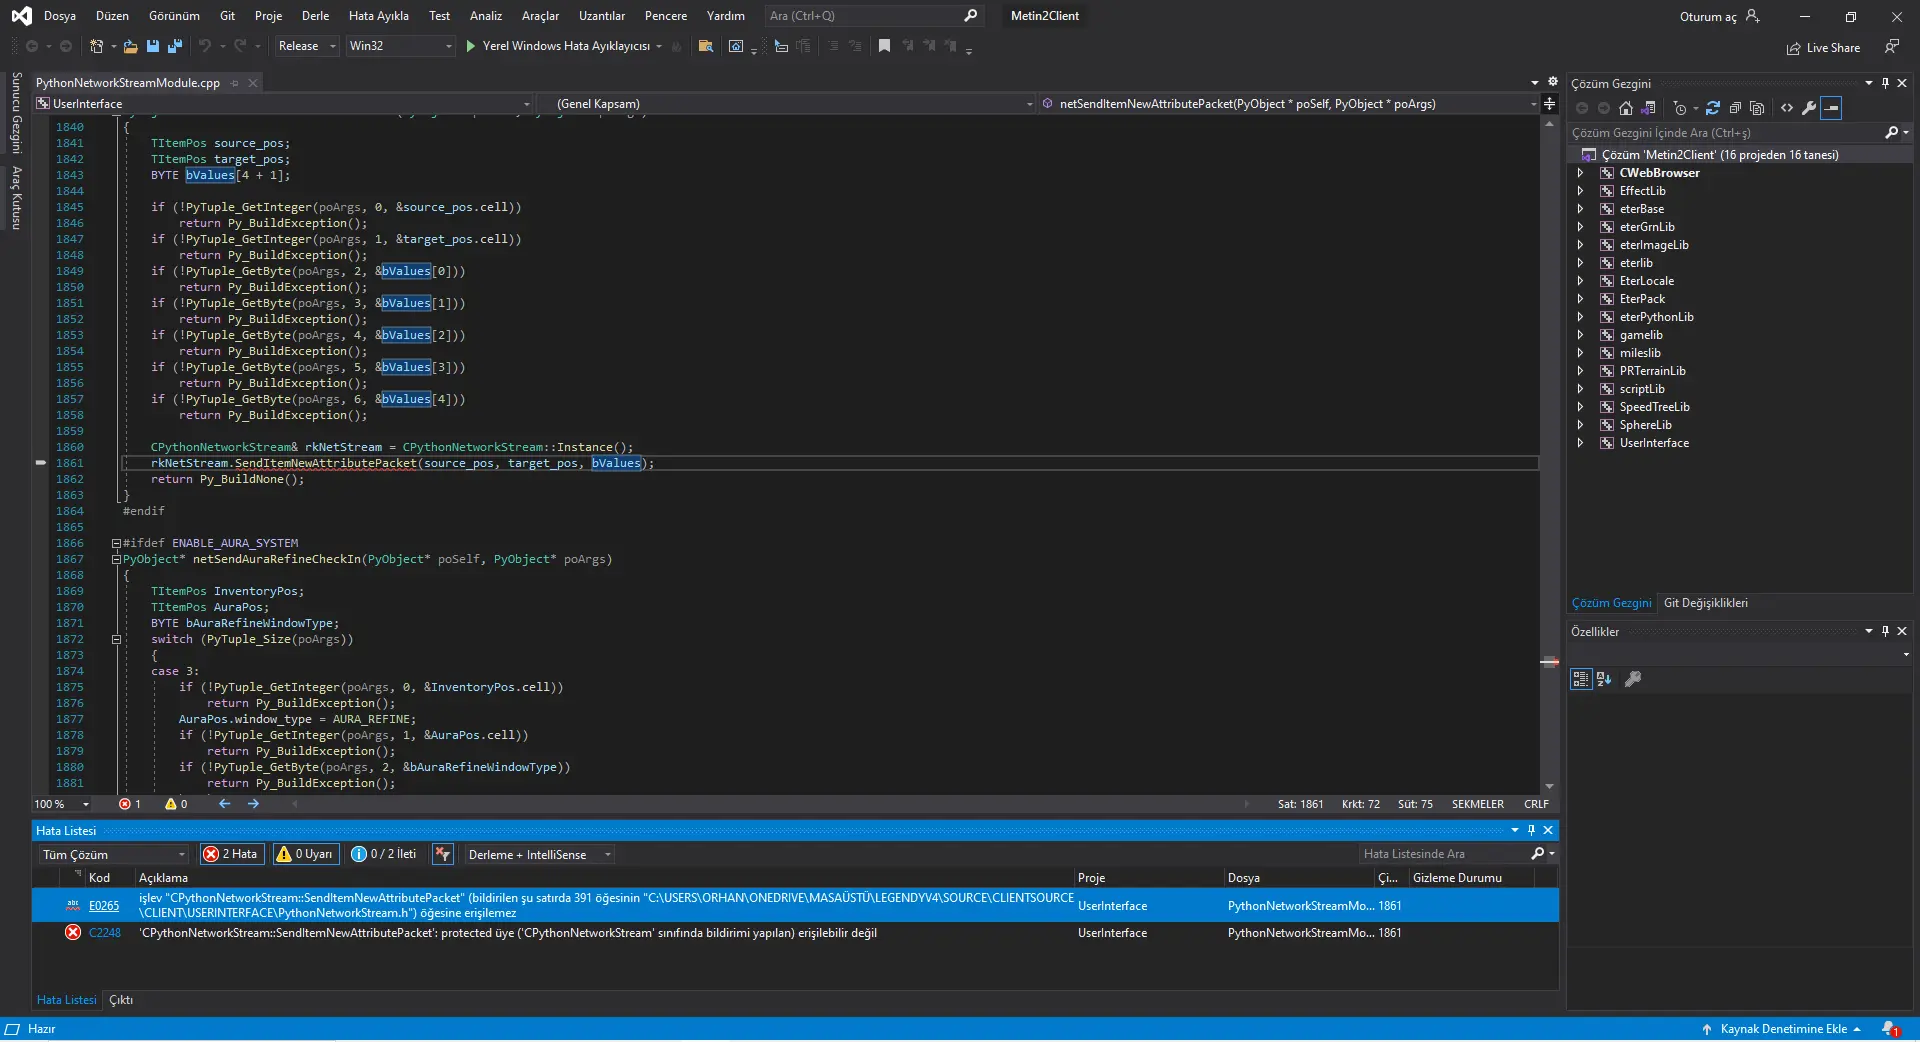This screenshot has width=1920, height=1042.
Task: Open the Derle menu
Action: click(315, 16)
